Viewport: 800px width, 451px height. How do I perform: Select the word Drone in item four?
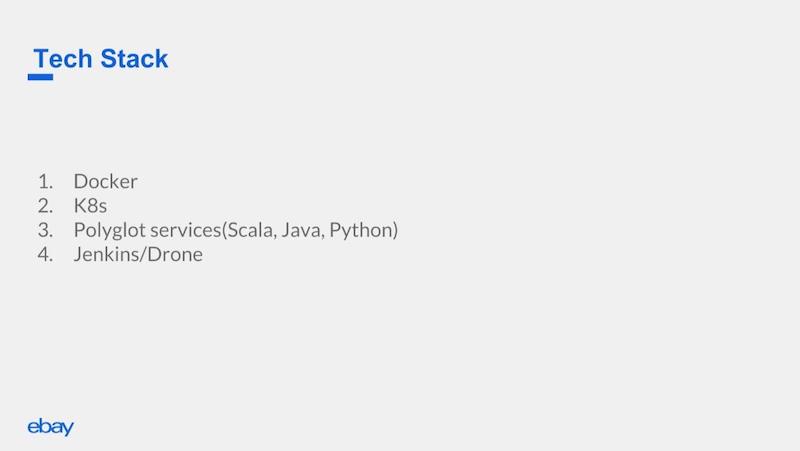point(171,254)
